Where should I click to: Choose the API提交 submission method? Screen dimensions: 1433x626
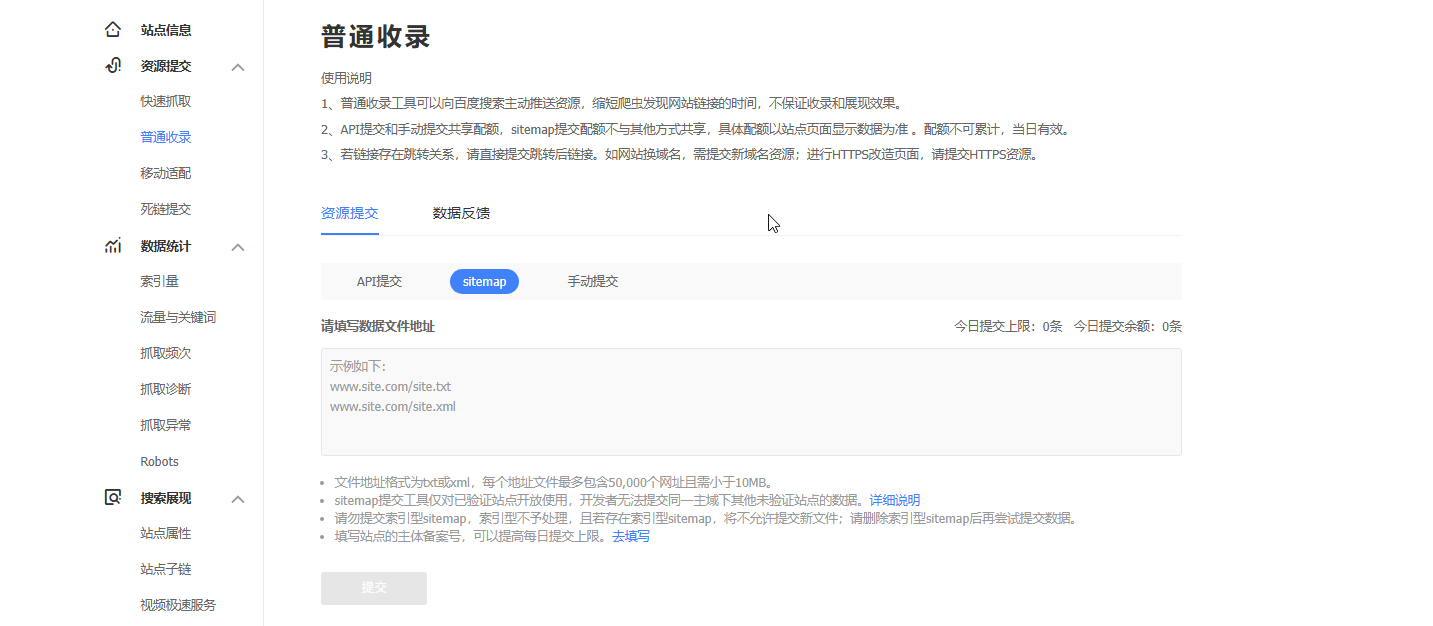(379, 282)
